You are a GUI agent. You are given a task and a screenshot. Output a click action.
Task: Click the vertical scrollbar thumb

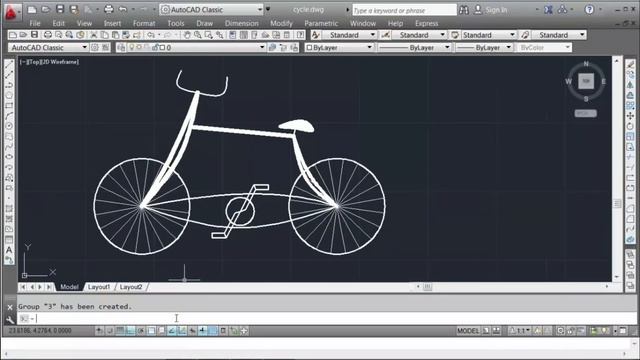click(617, 203)
